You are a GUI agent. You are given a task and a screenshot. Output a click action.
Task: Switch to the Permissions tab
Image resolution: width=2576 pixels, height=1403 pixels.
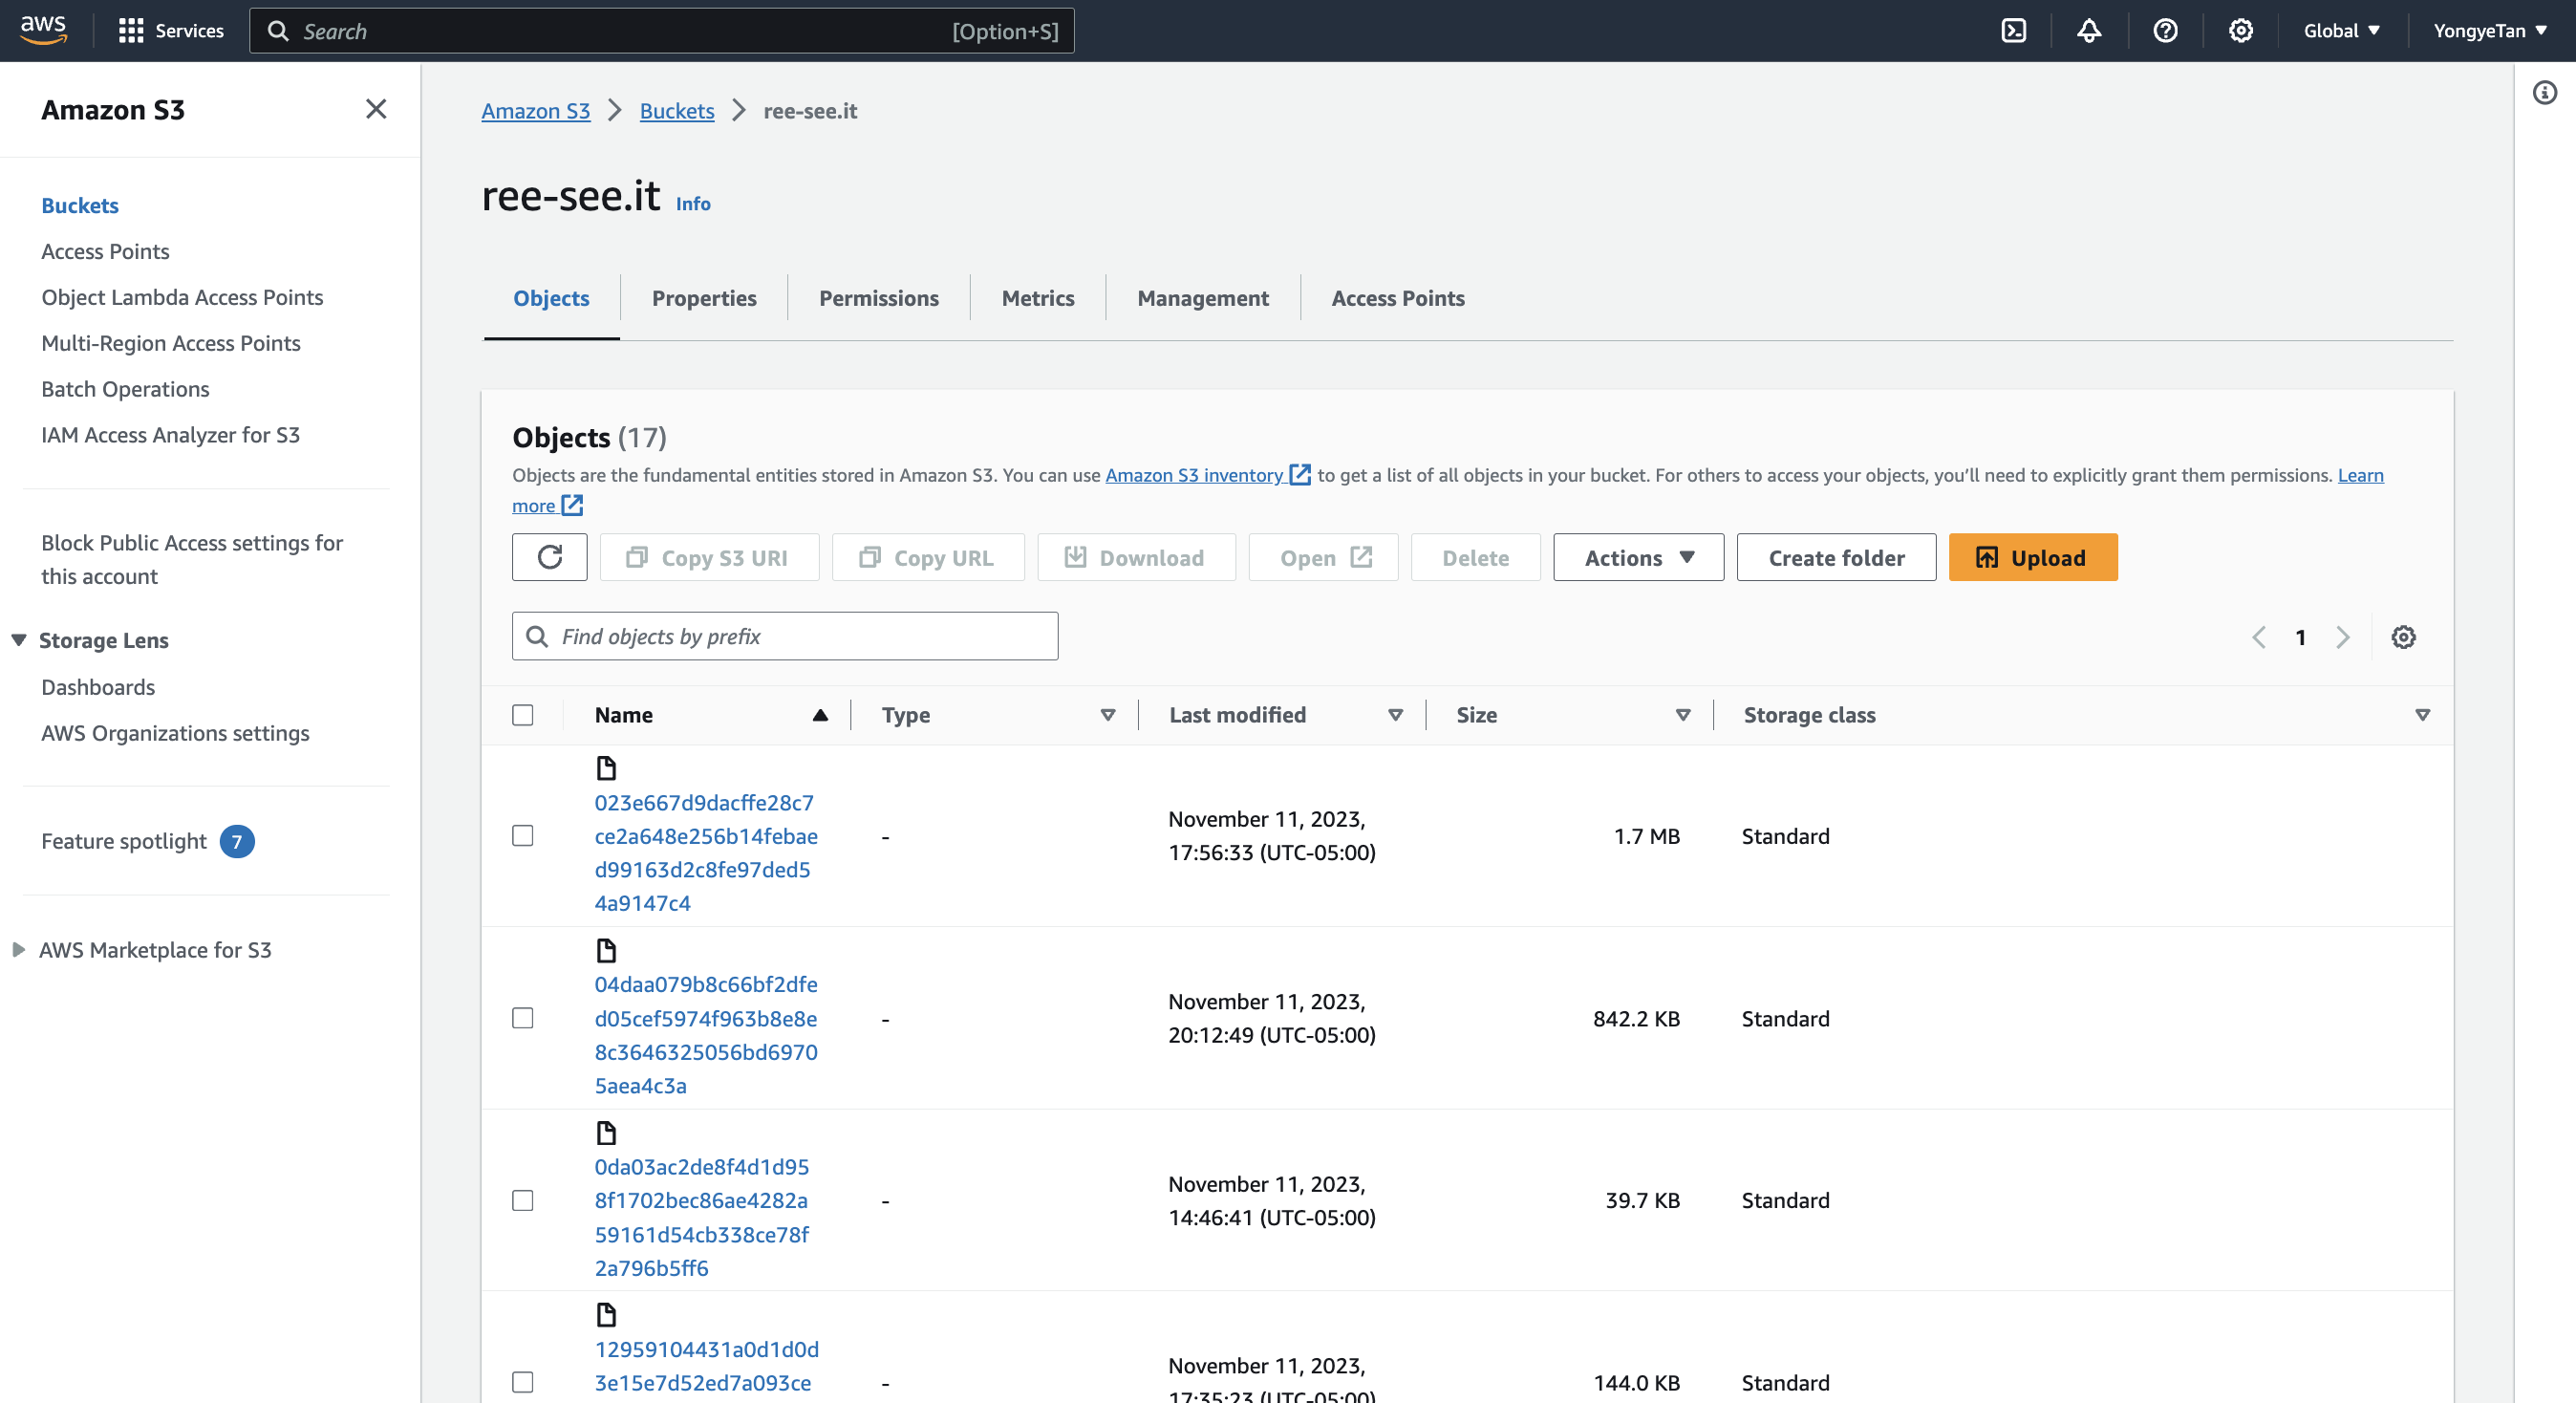878,298
